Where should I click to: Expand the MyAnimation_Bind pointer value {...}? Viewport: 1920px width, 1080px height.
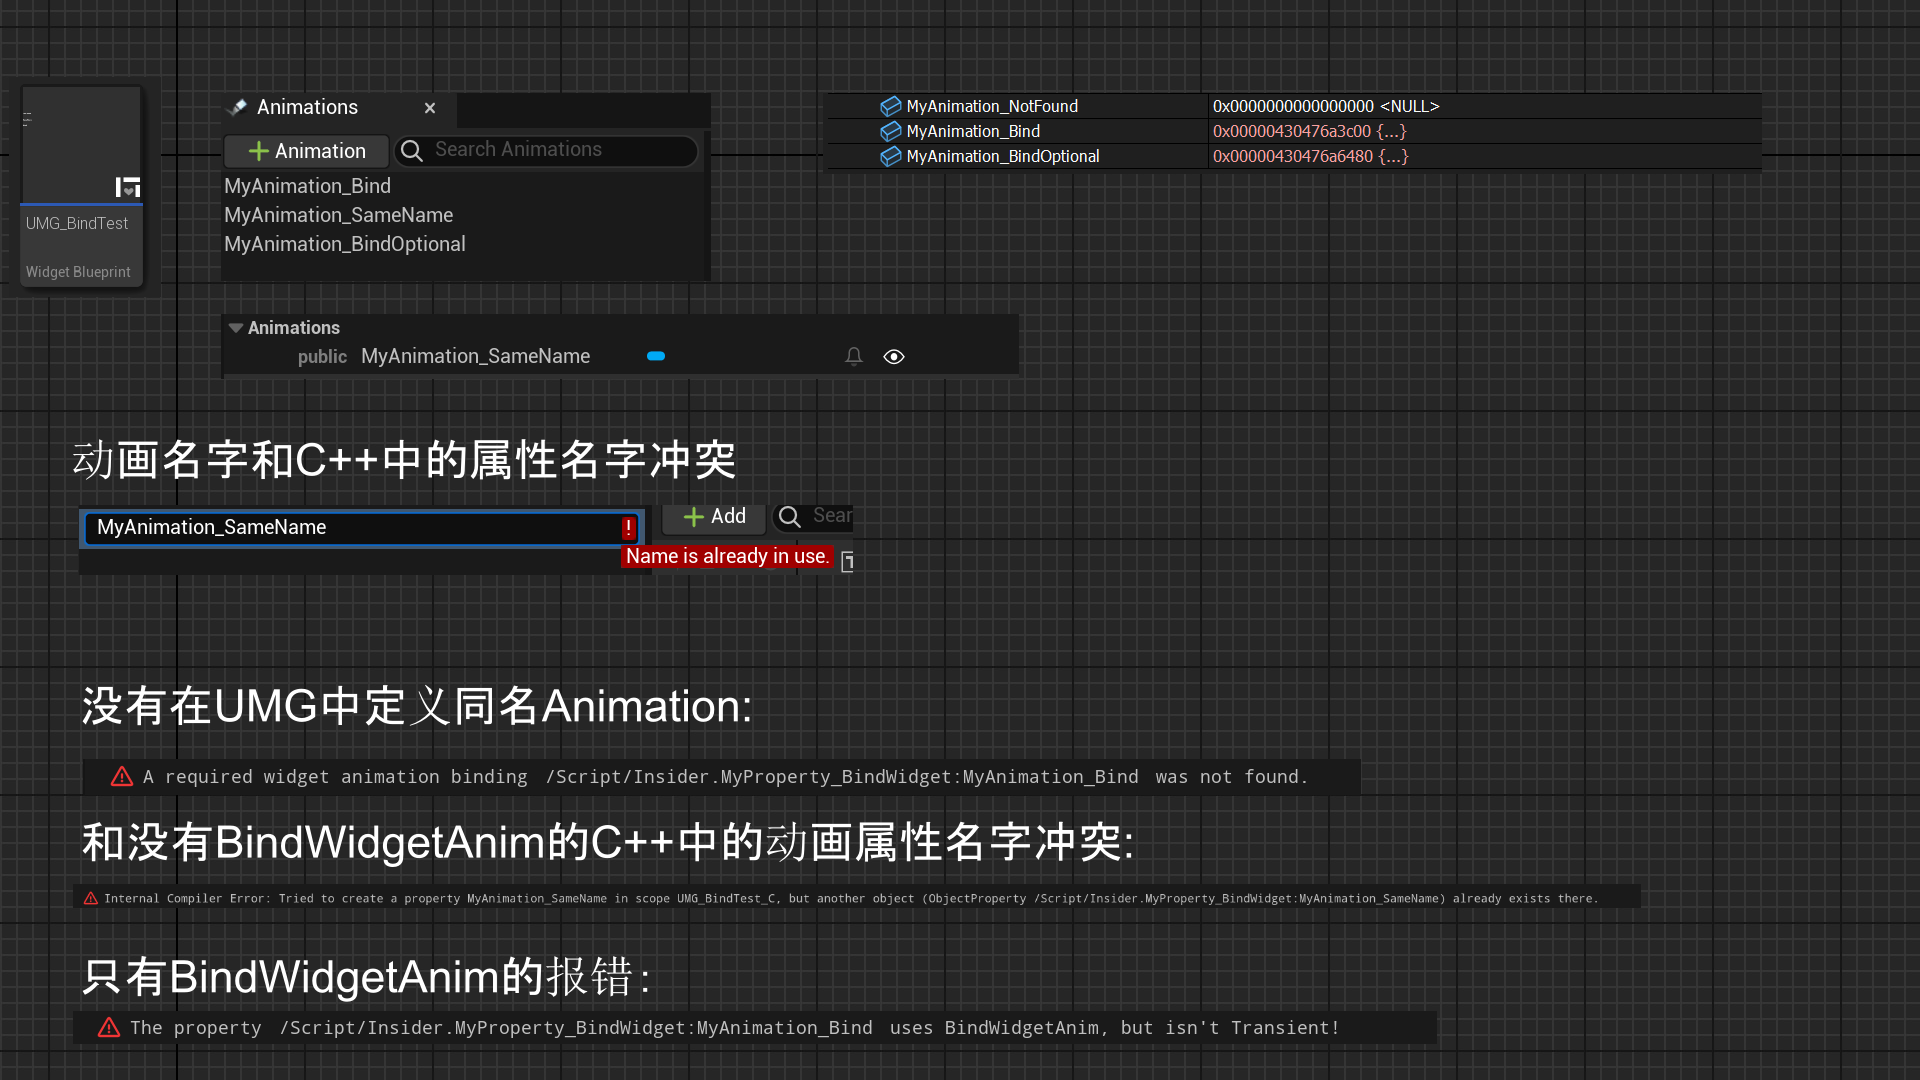(1391, 131)
